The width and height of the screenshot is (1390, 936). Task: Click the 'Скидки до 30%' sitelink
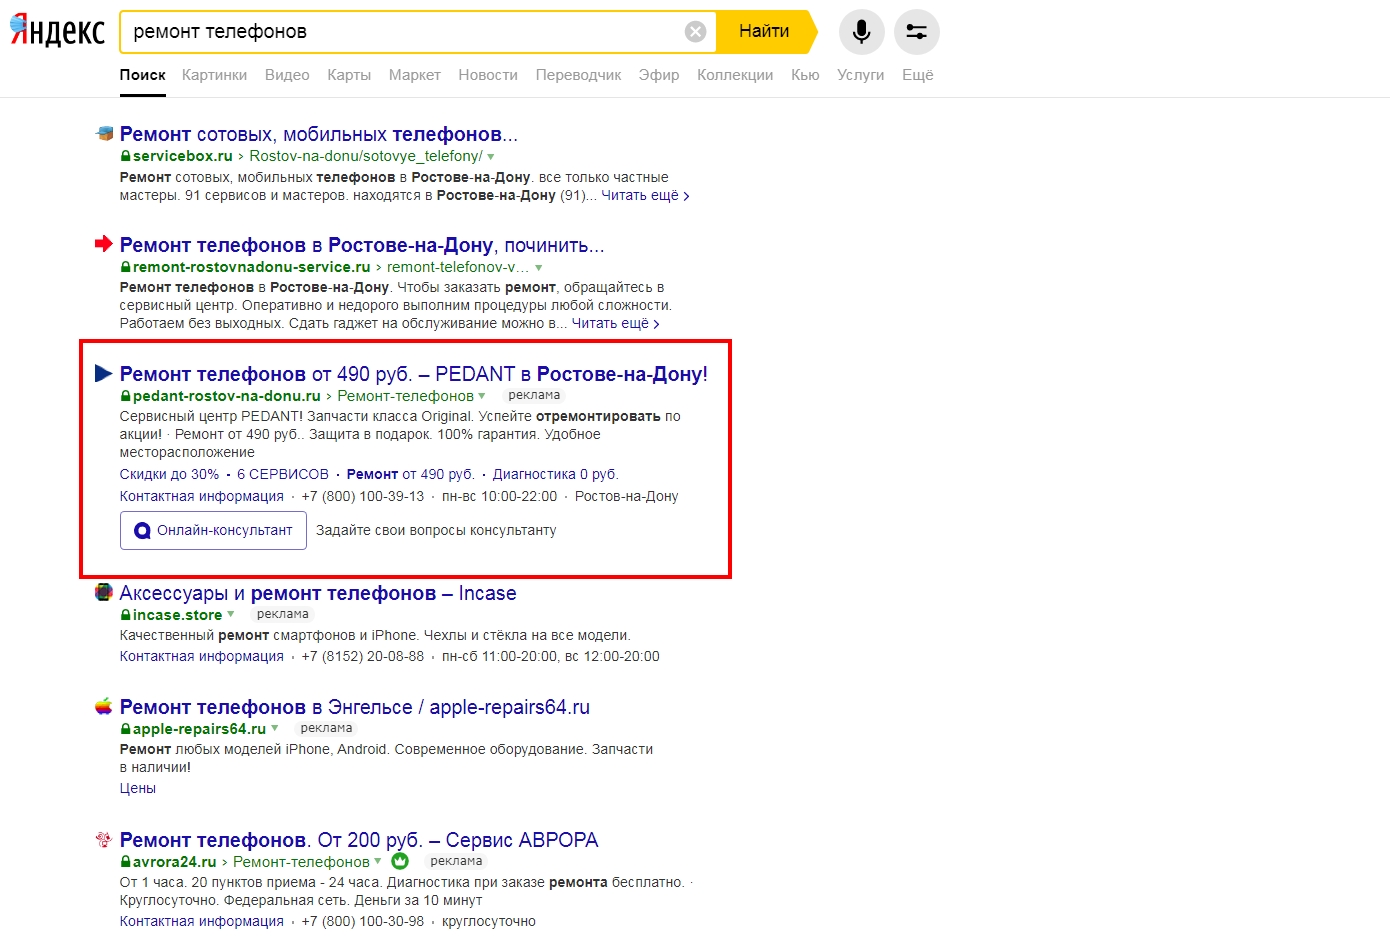[x=169, y=474]
